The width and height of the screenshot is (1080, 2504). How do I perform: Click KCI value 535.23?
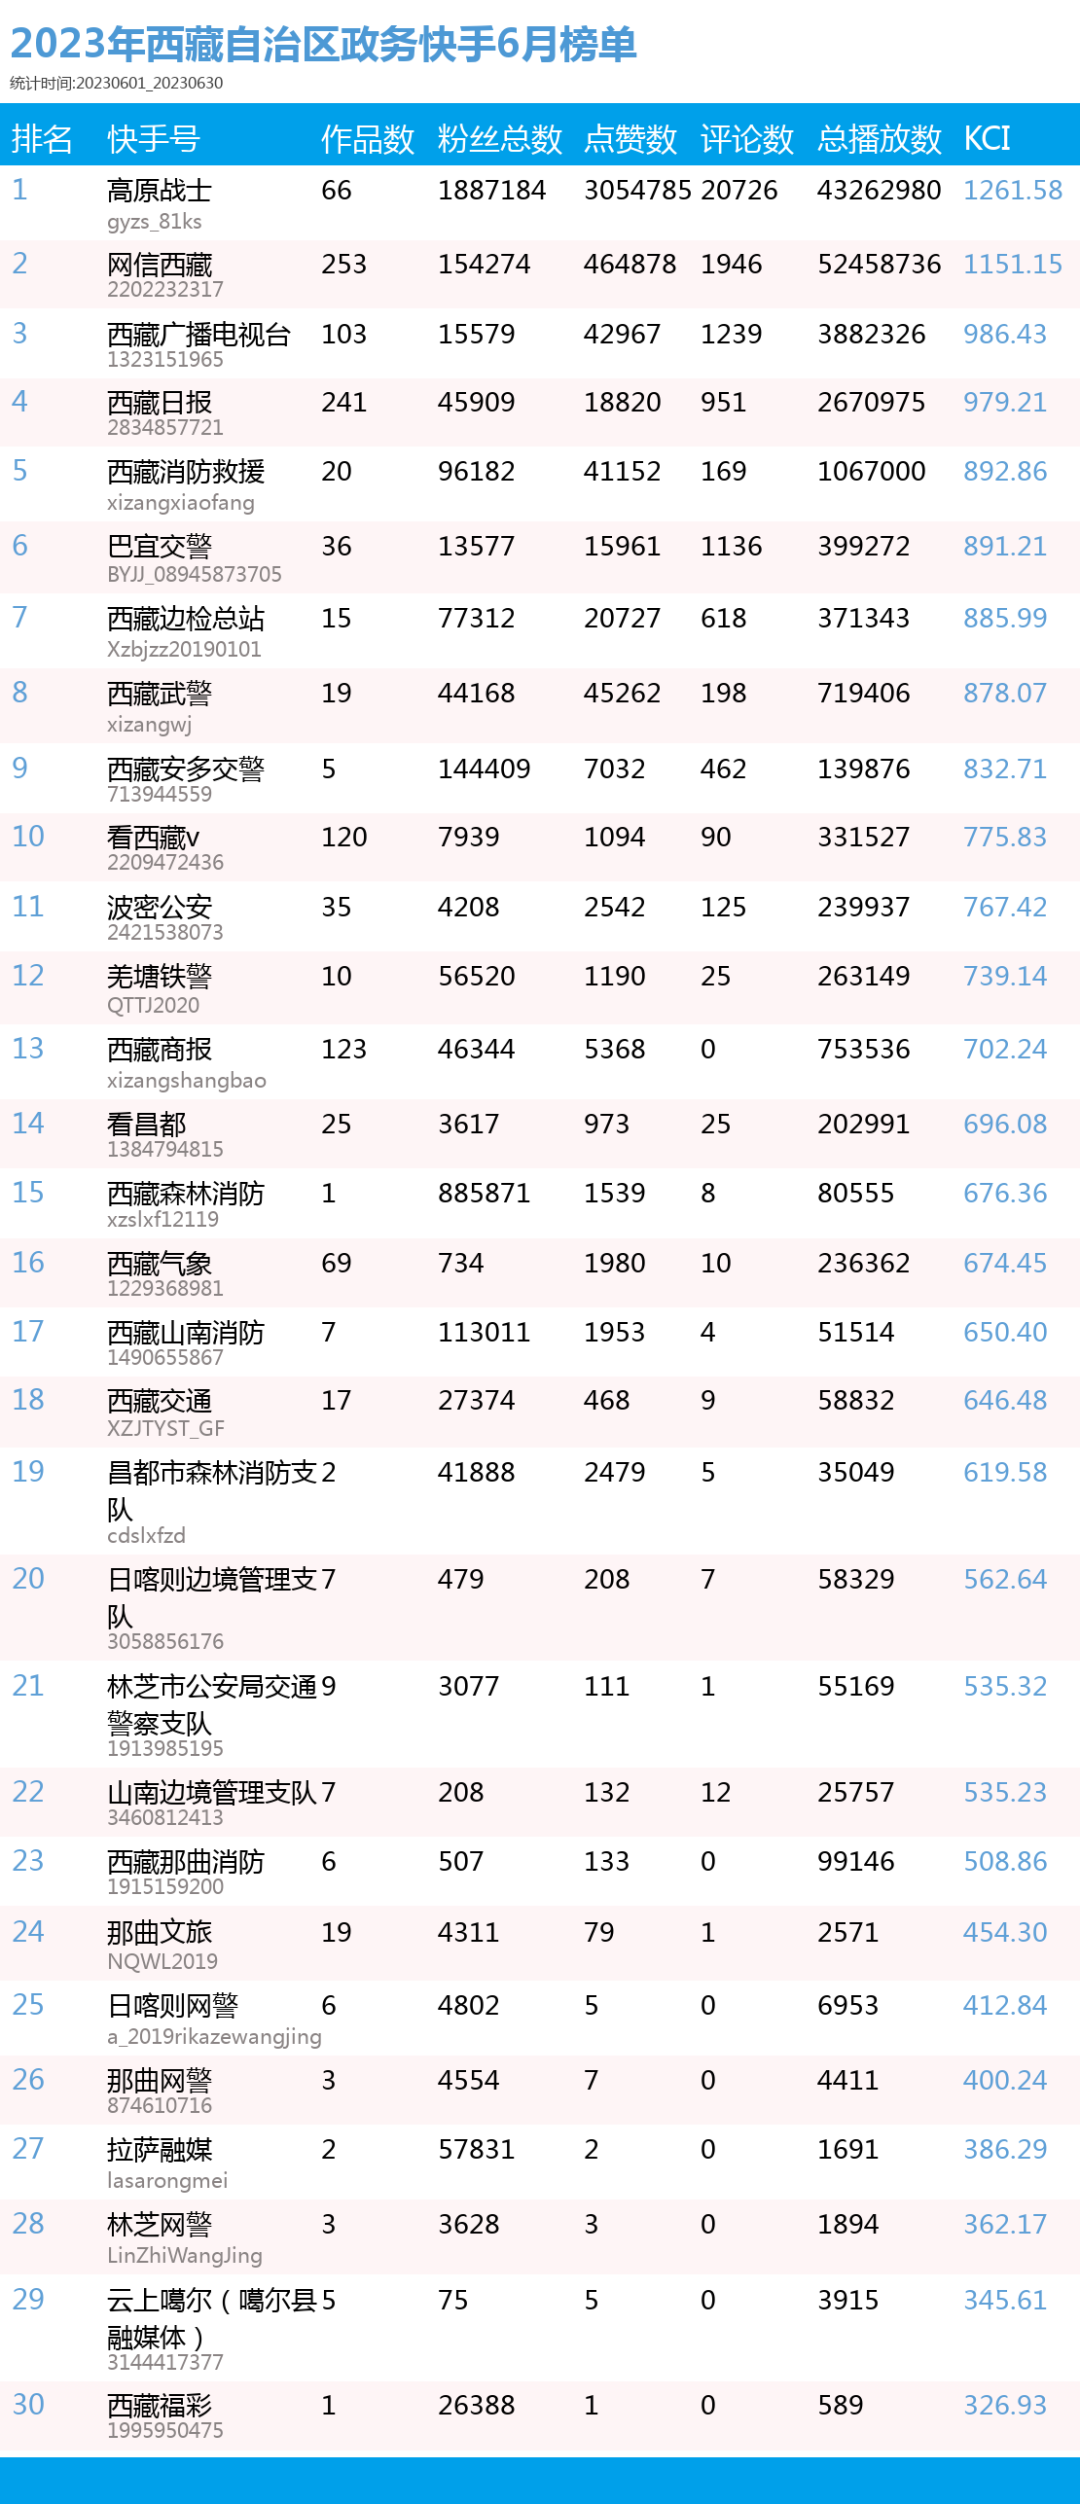point(1005,1792)
